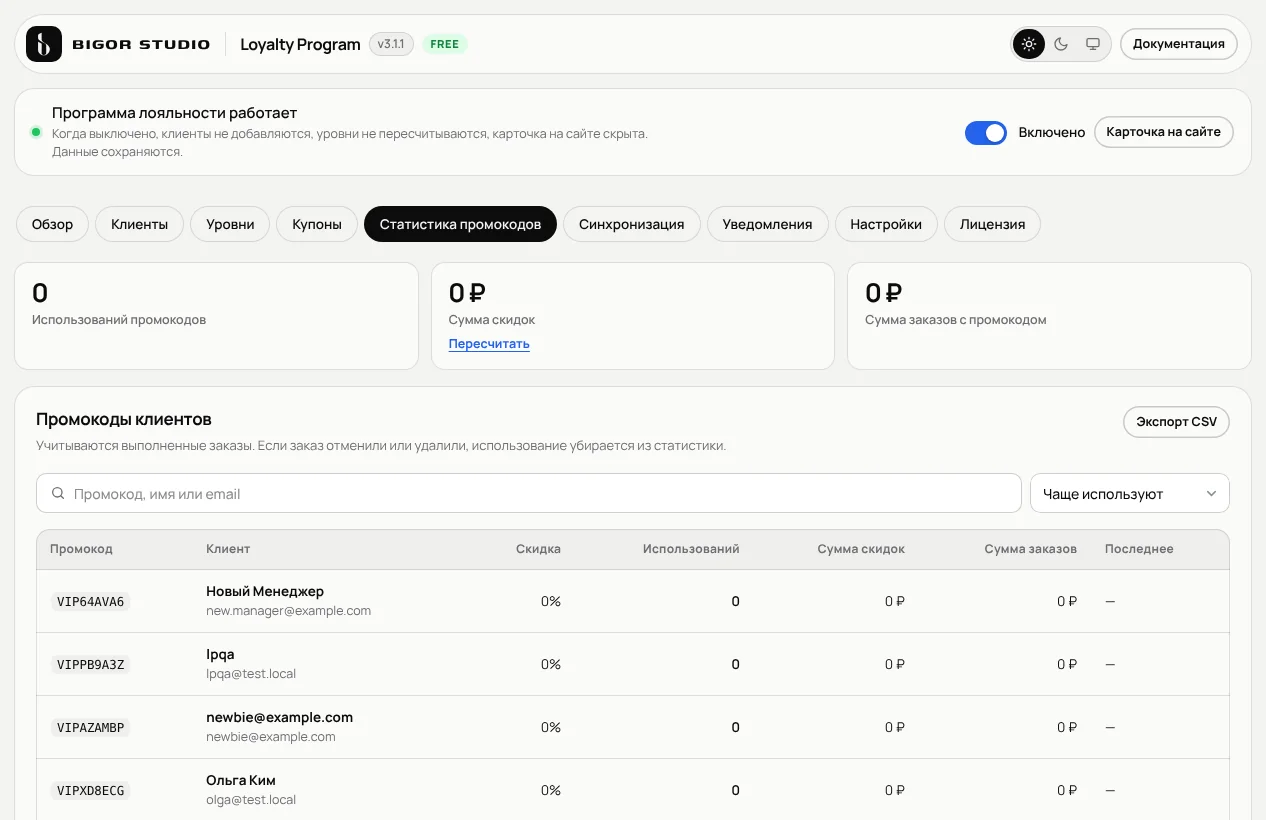1266x820 pixels.
Task: Click the 'Промокоды клиентов' heading
Action: pos(124,420)
